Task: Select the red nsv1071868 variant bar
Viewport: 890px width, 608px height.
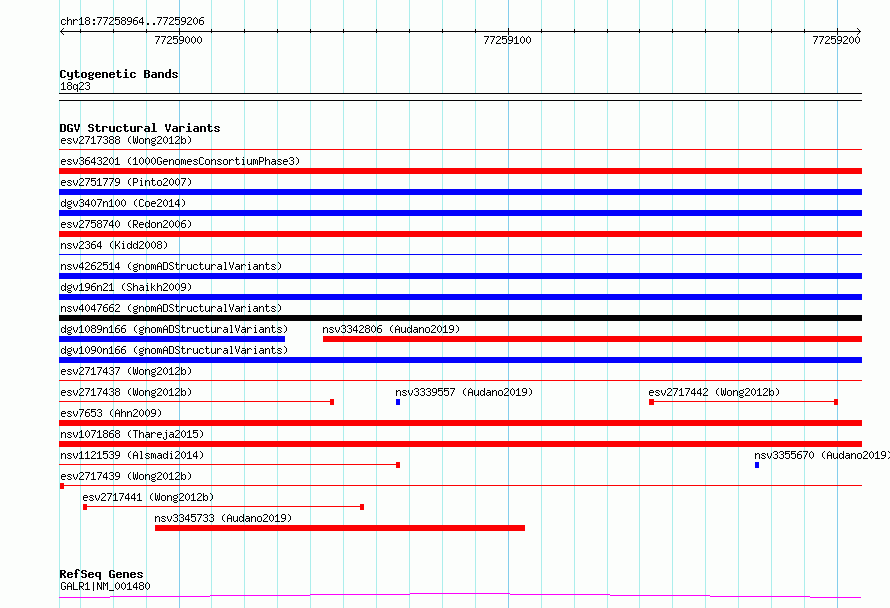Action: coord(460,444)
